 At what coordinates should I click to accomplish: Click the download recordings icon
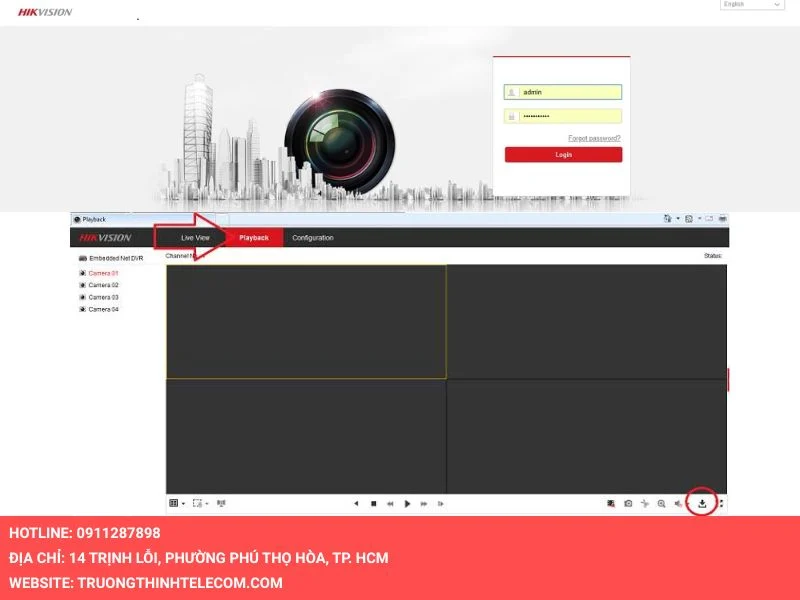coord(702,504)
